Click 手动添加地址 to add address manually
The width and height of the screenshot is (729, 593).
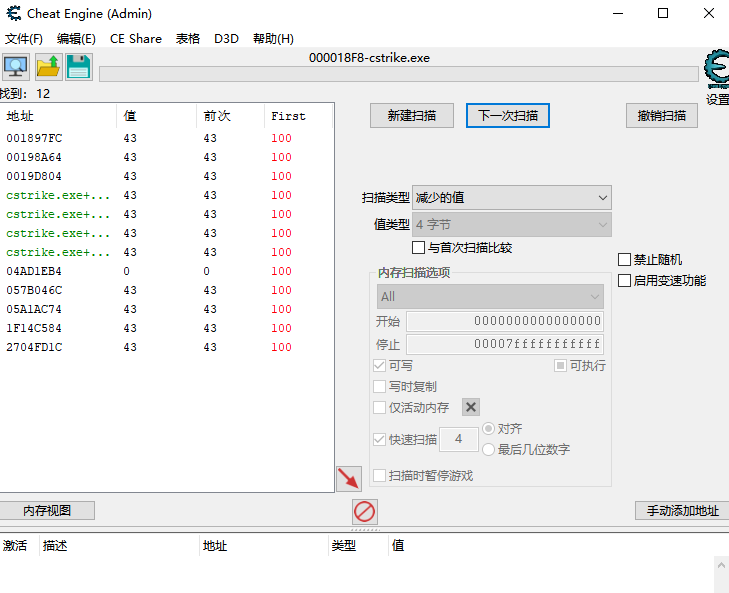(x=682, y=511)
